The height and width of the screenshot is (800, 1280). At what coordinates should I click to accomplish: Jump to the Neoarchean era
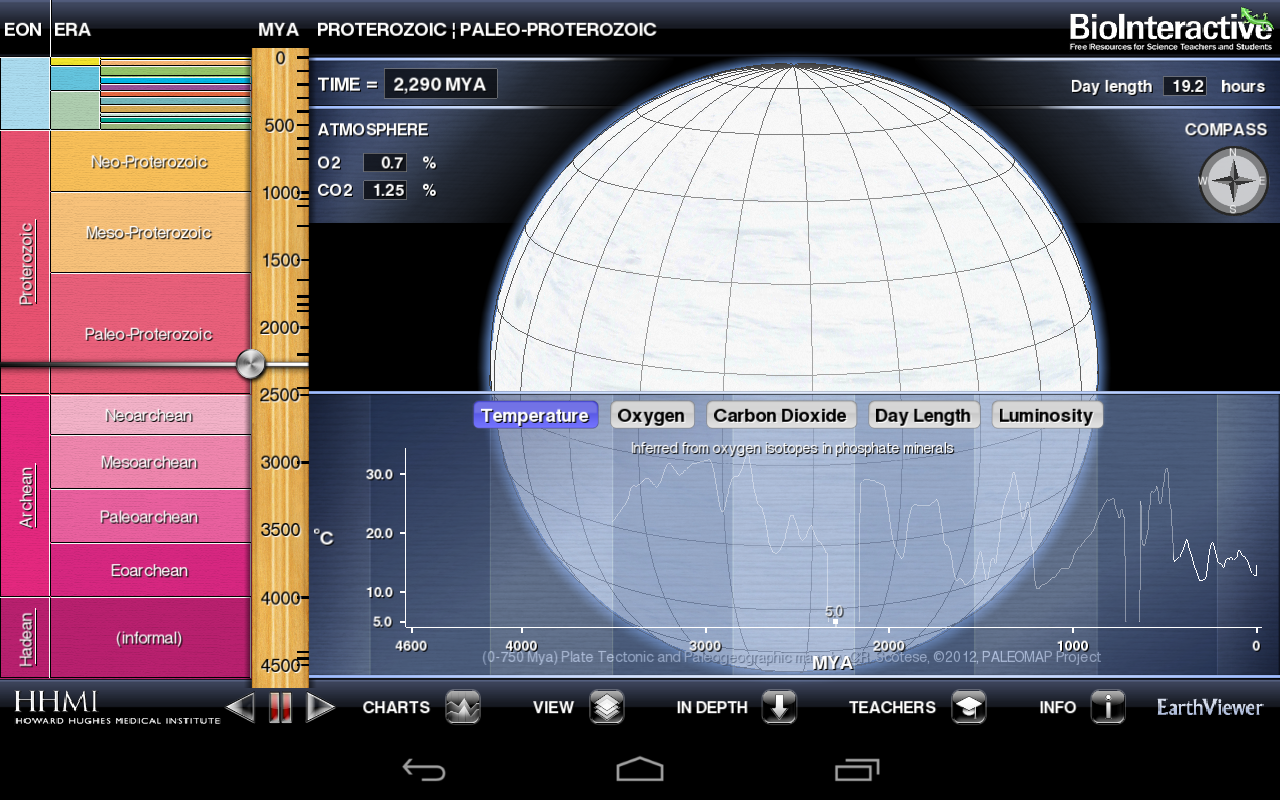point(149,415)
